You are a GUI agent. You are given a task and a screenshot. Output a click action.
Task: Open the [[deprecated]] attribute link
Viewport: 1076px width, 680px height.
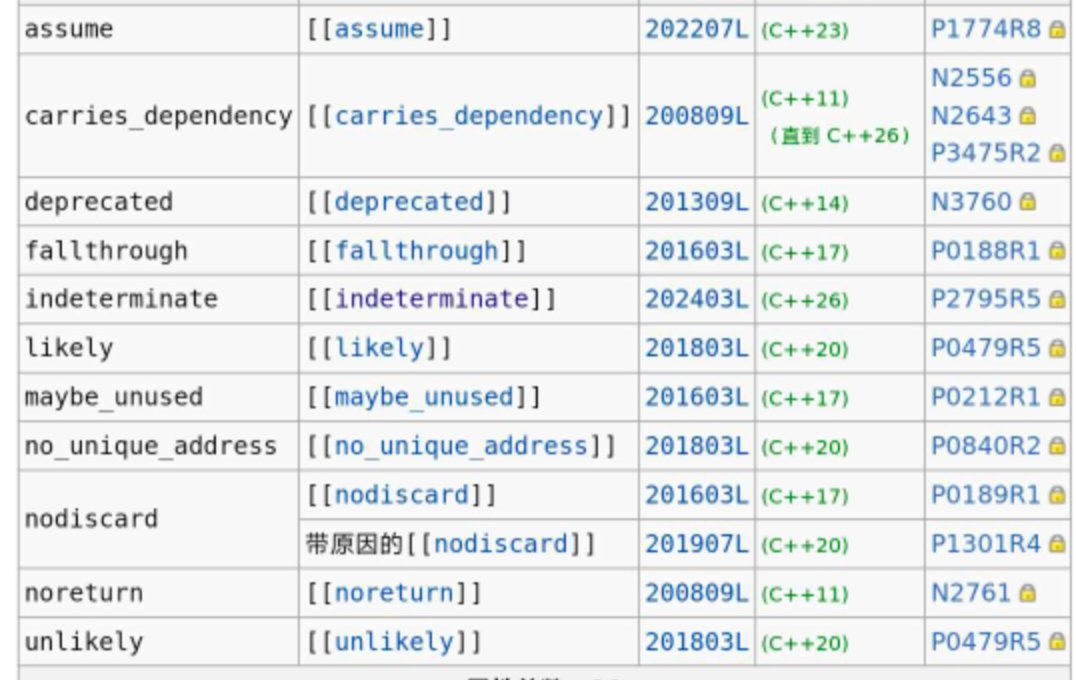(x=409, y=202)
